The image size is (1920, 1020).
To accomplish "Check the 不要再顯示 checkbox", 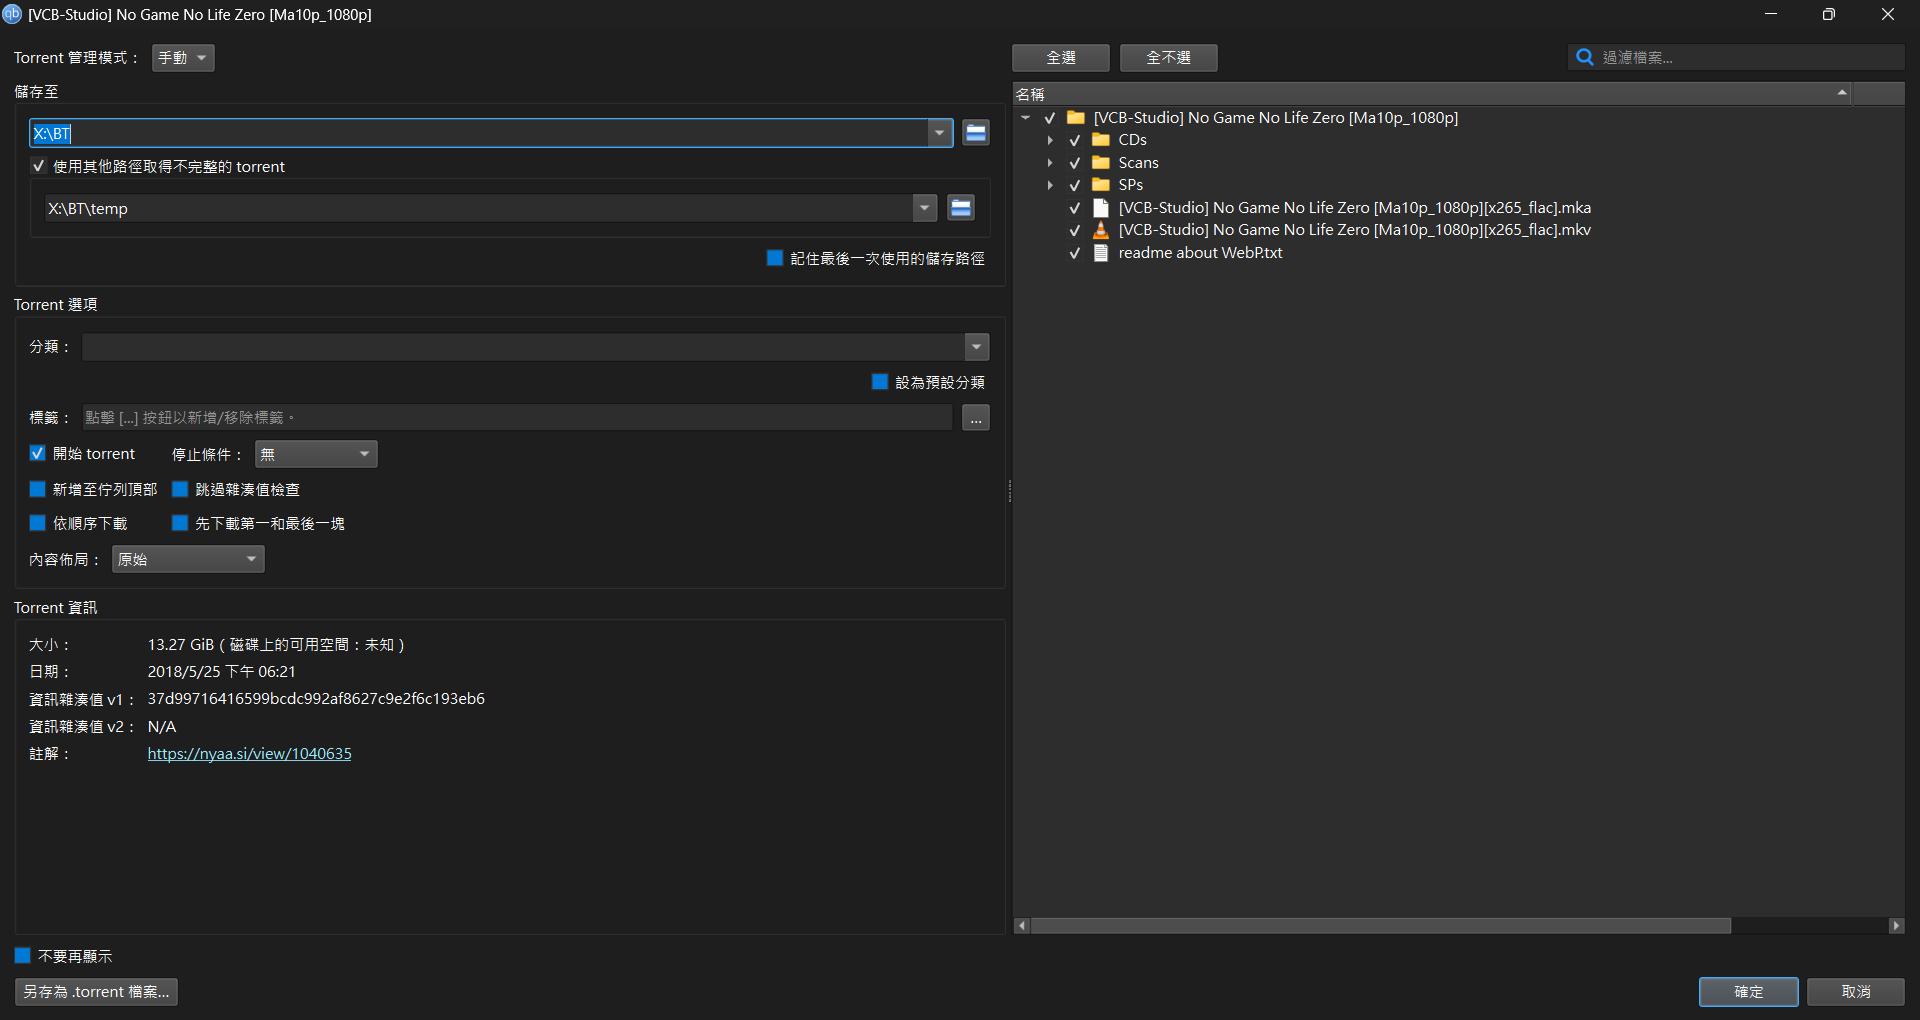I will (23, 956).
